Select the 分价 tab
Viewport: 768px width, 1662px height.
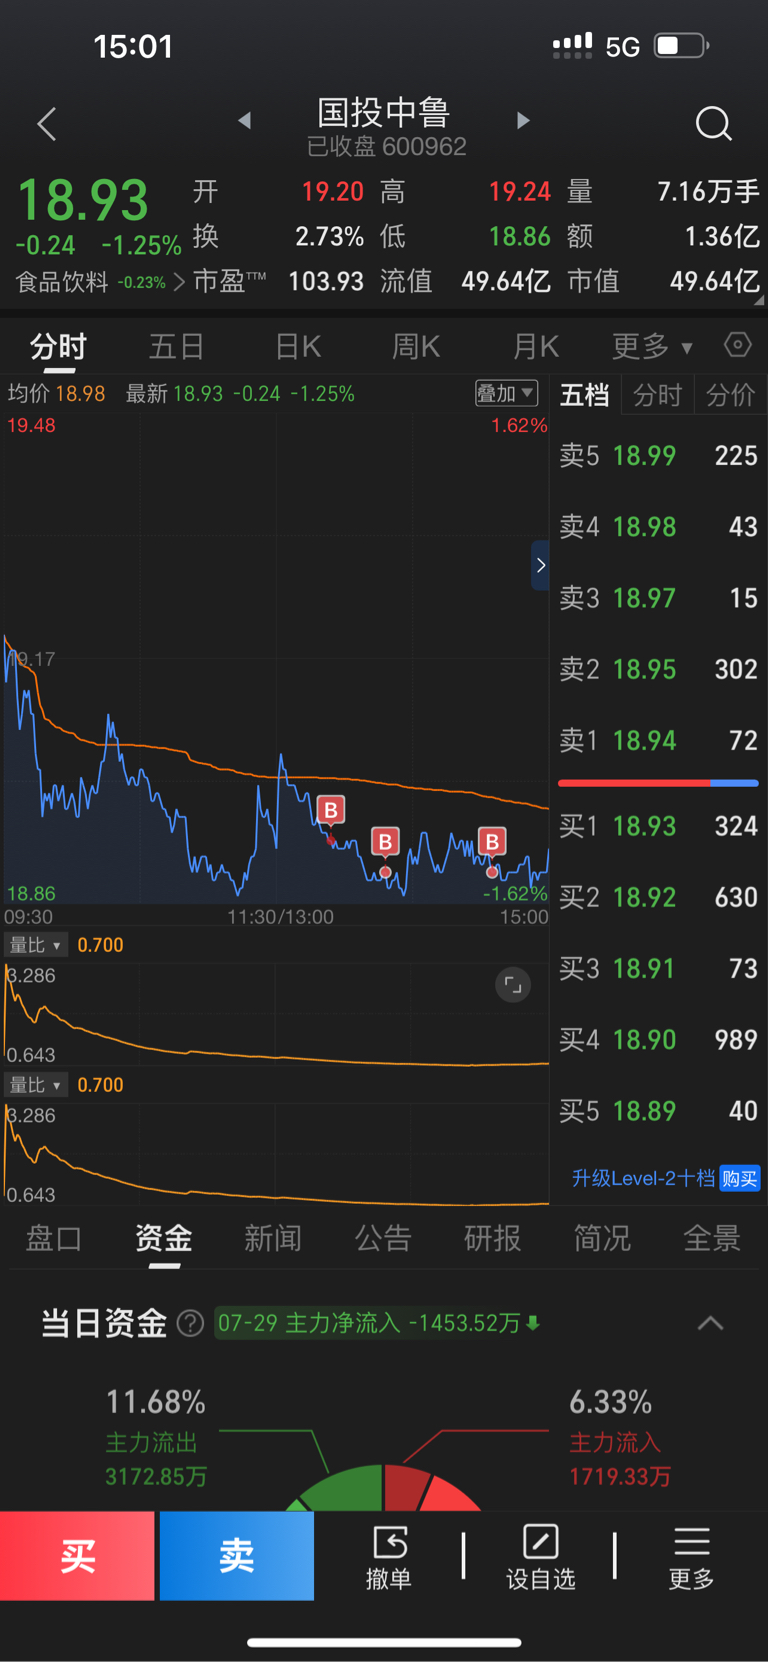tap(730, 395)
